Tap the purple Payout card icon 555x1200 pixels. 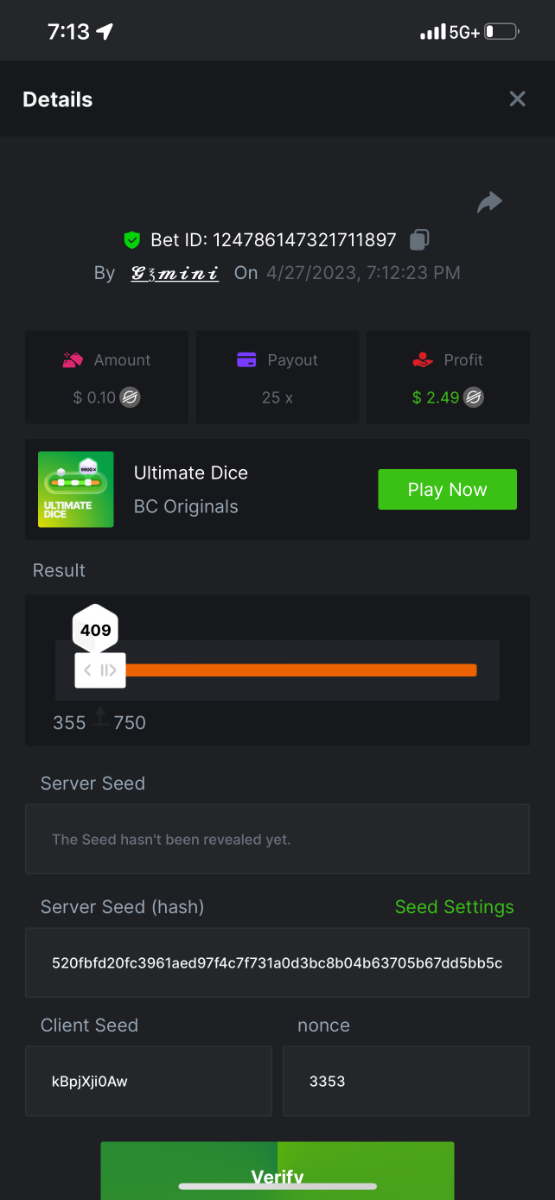(x=246, y=360)
